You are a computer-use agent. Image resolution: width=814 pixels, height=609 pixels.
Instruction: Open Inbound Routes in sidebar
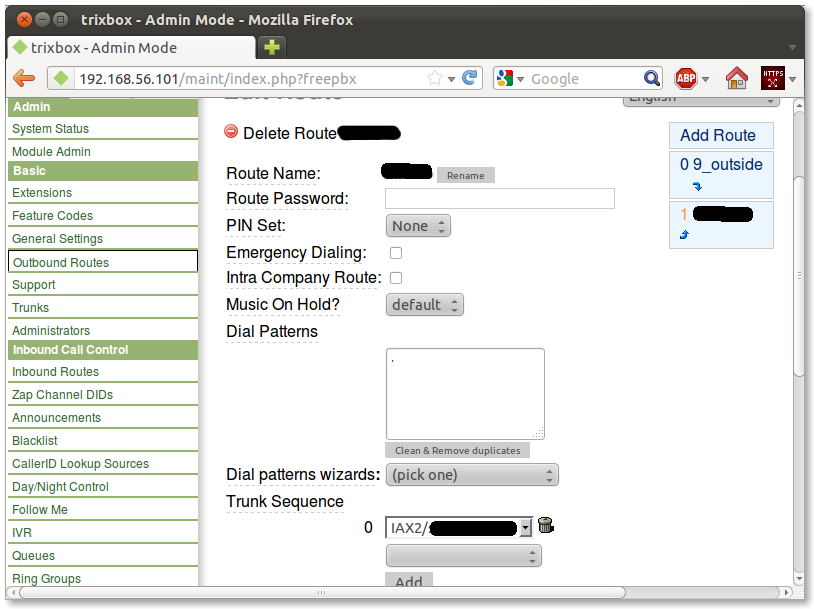tap(56, 372)
